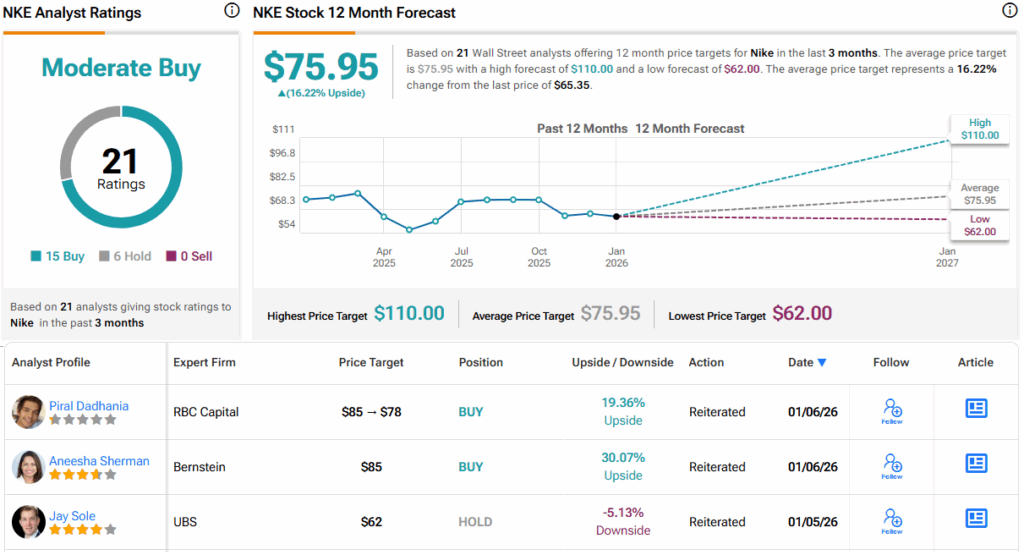Sort table by Date column arrow

click(822, 362)
